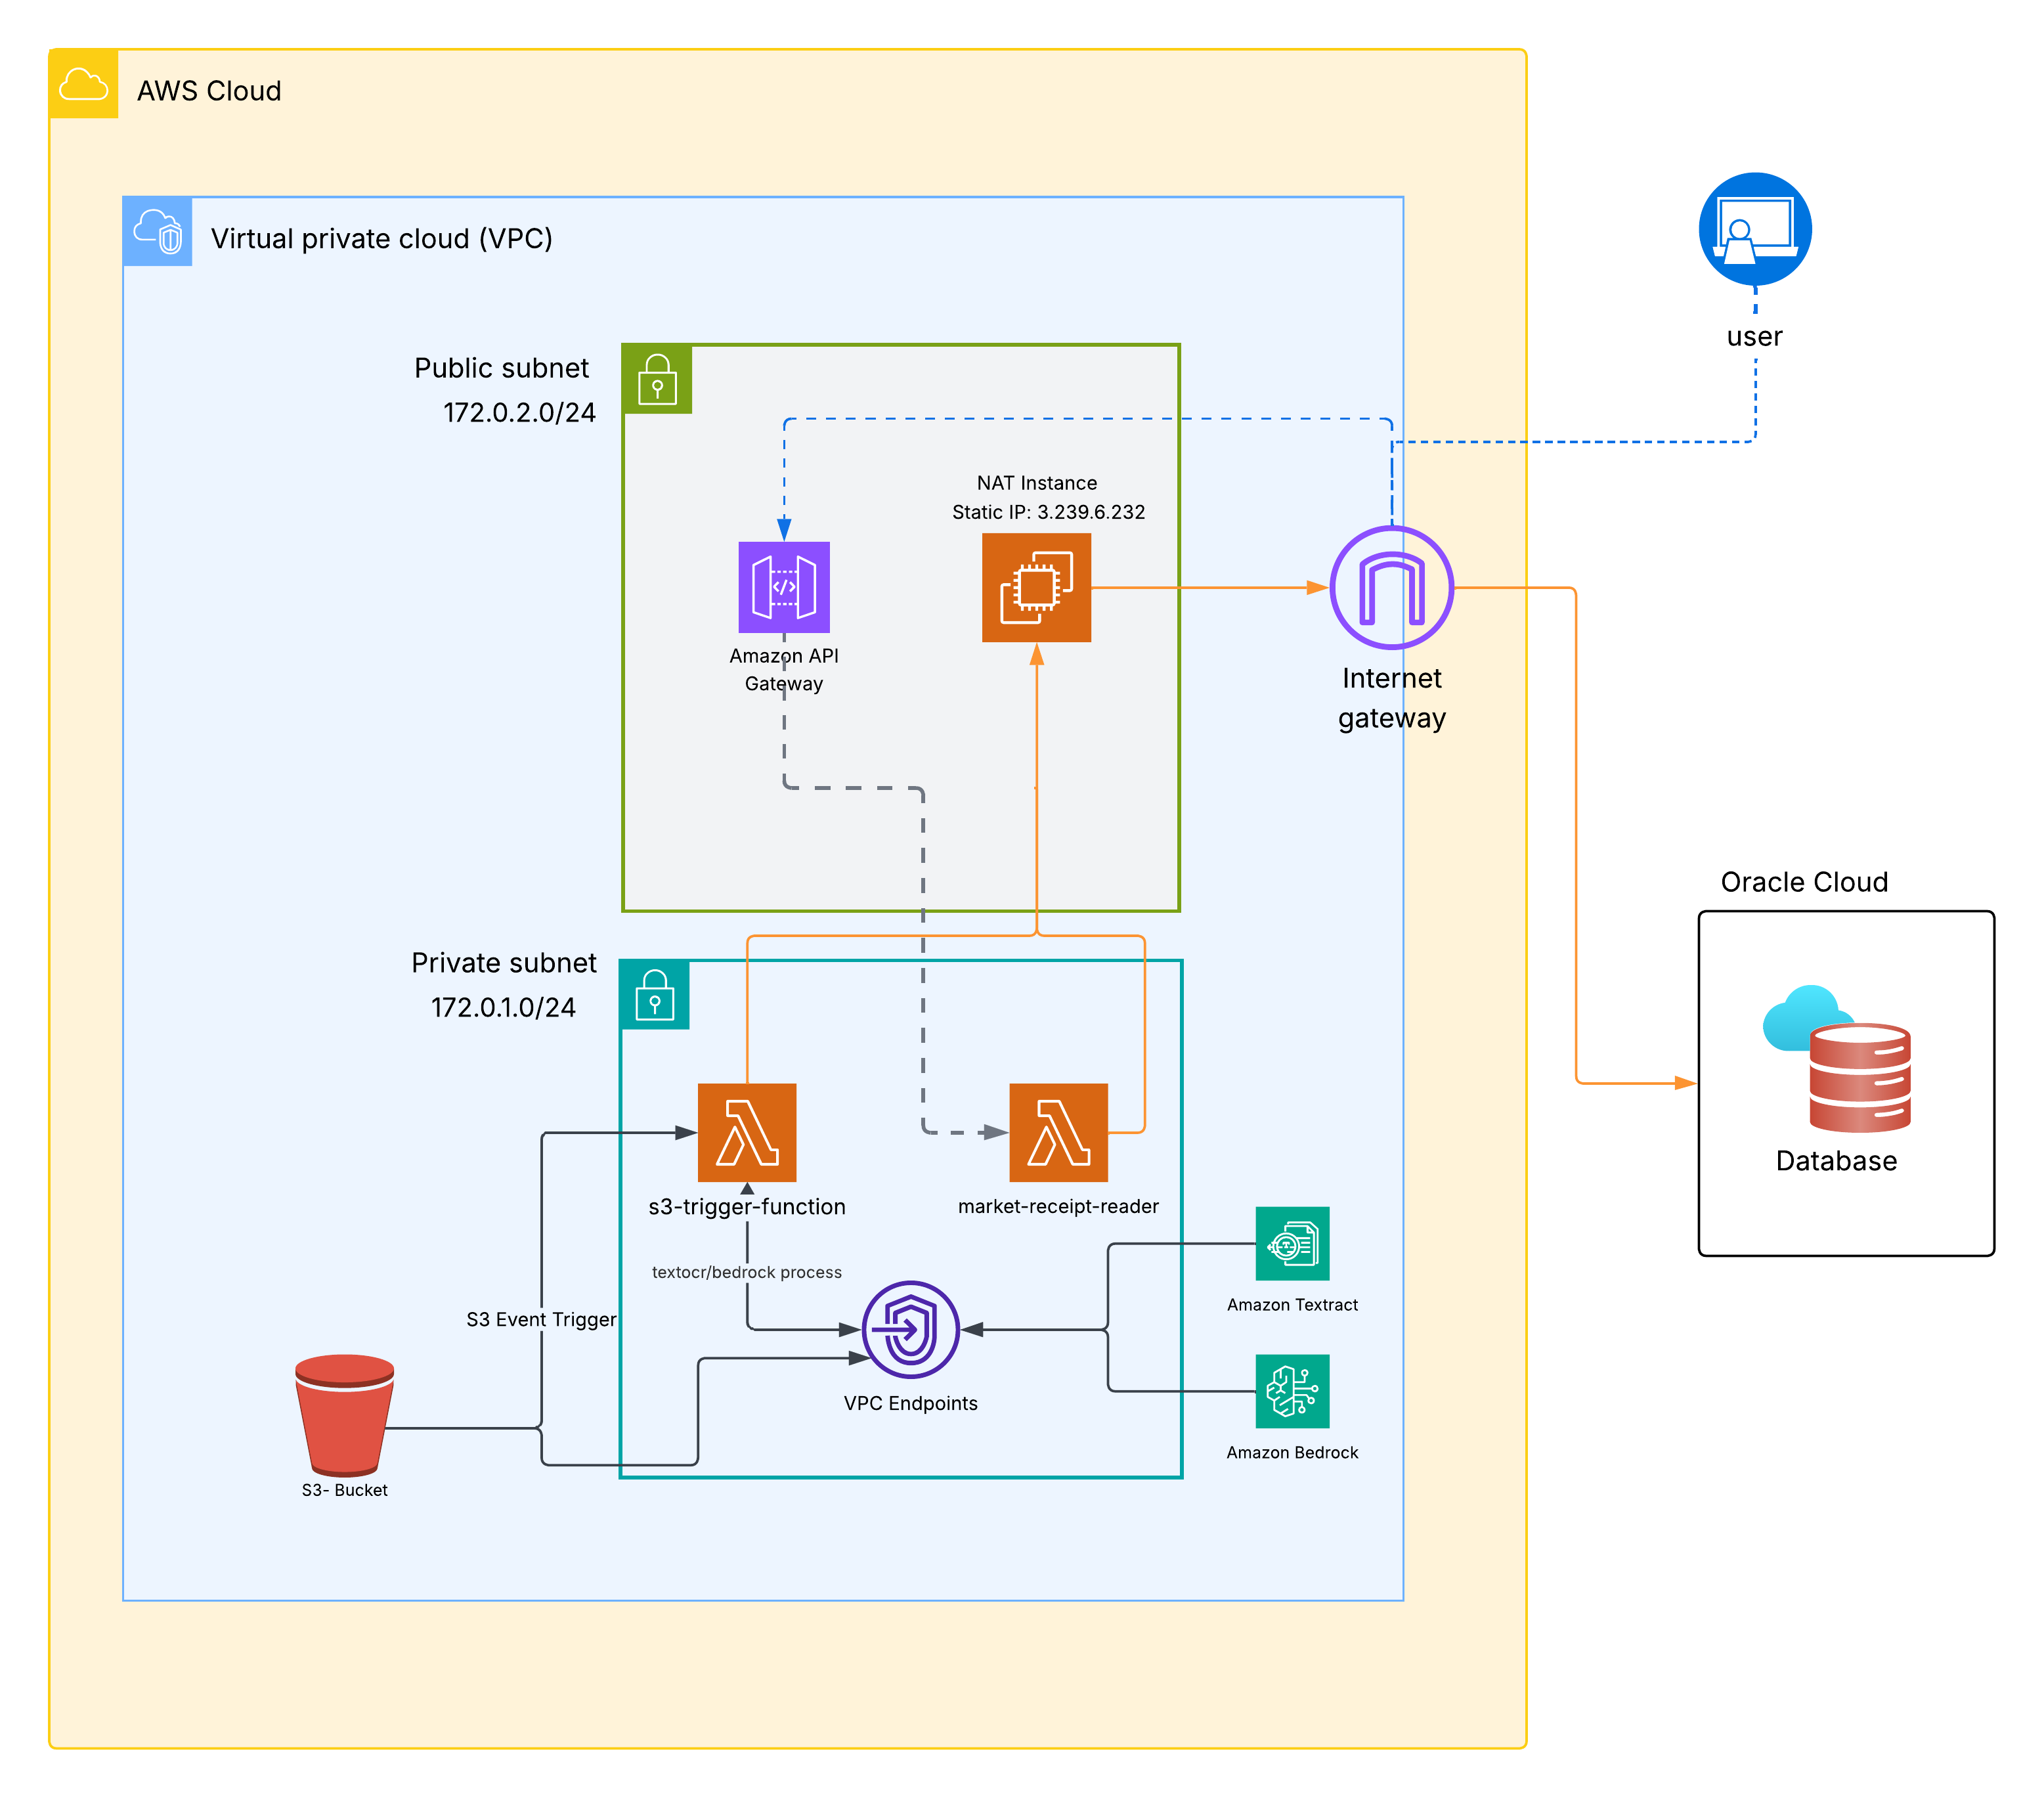Screen dimensions: 2044x1798
Task: Select the 'Public subnet' text
Action: point(501,368)
